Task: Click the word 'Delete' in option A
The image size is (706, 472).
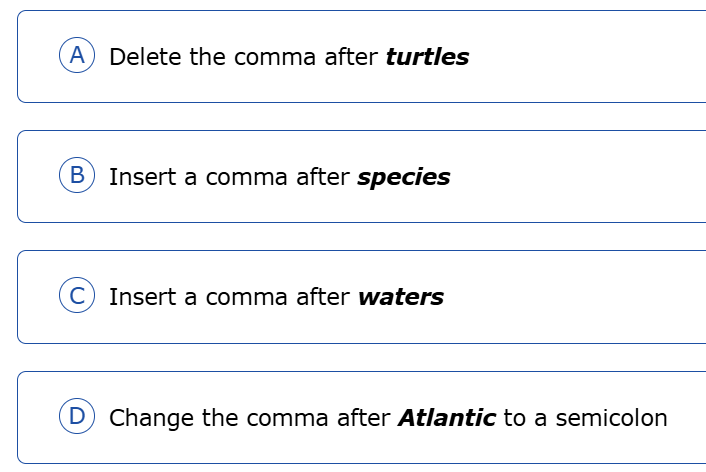Action: (146, 57)
